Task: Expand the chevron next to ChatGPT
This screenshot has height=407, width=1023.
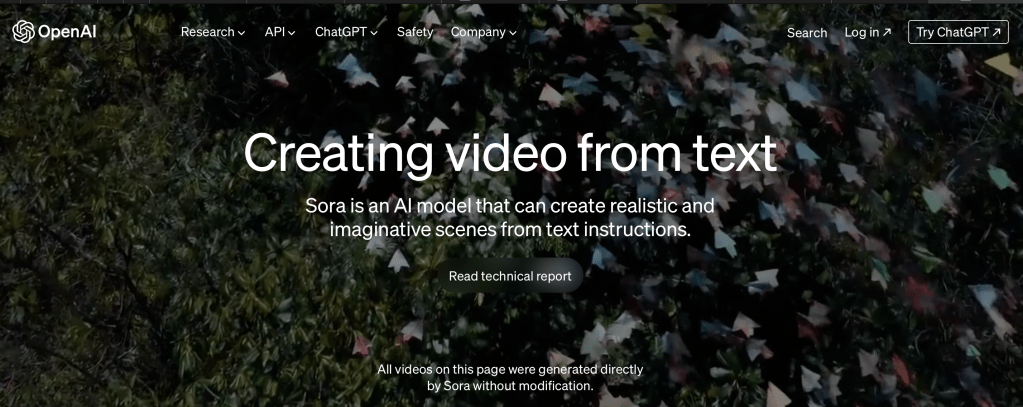Action: (374, 33)
